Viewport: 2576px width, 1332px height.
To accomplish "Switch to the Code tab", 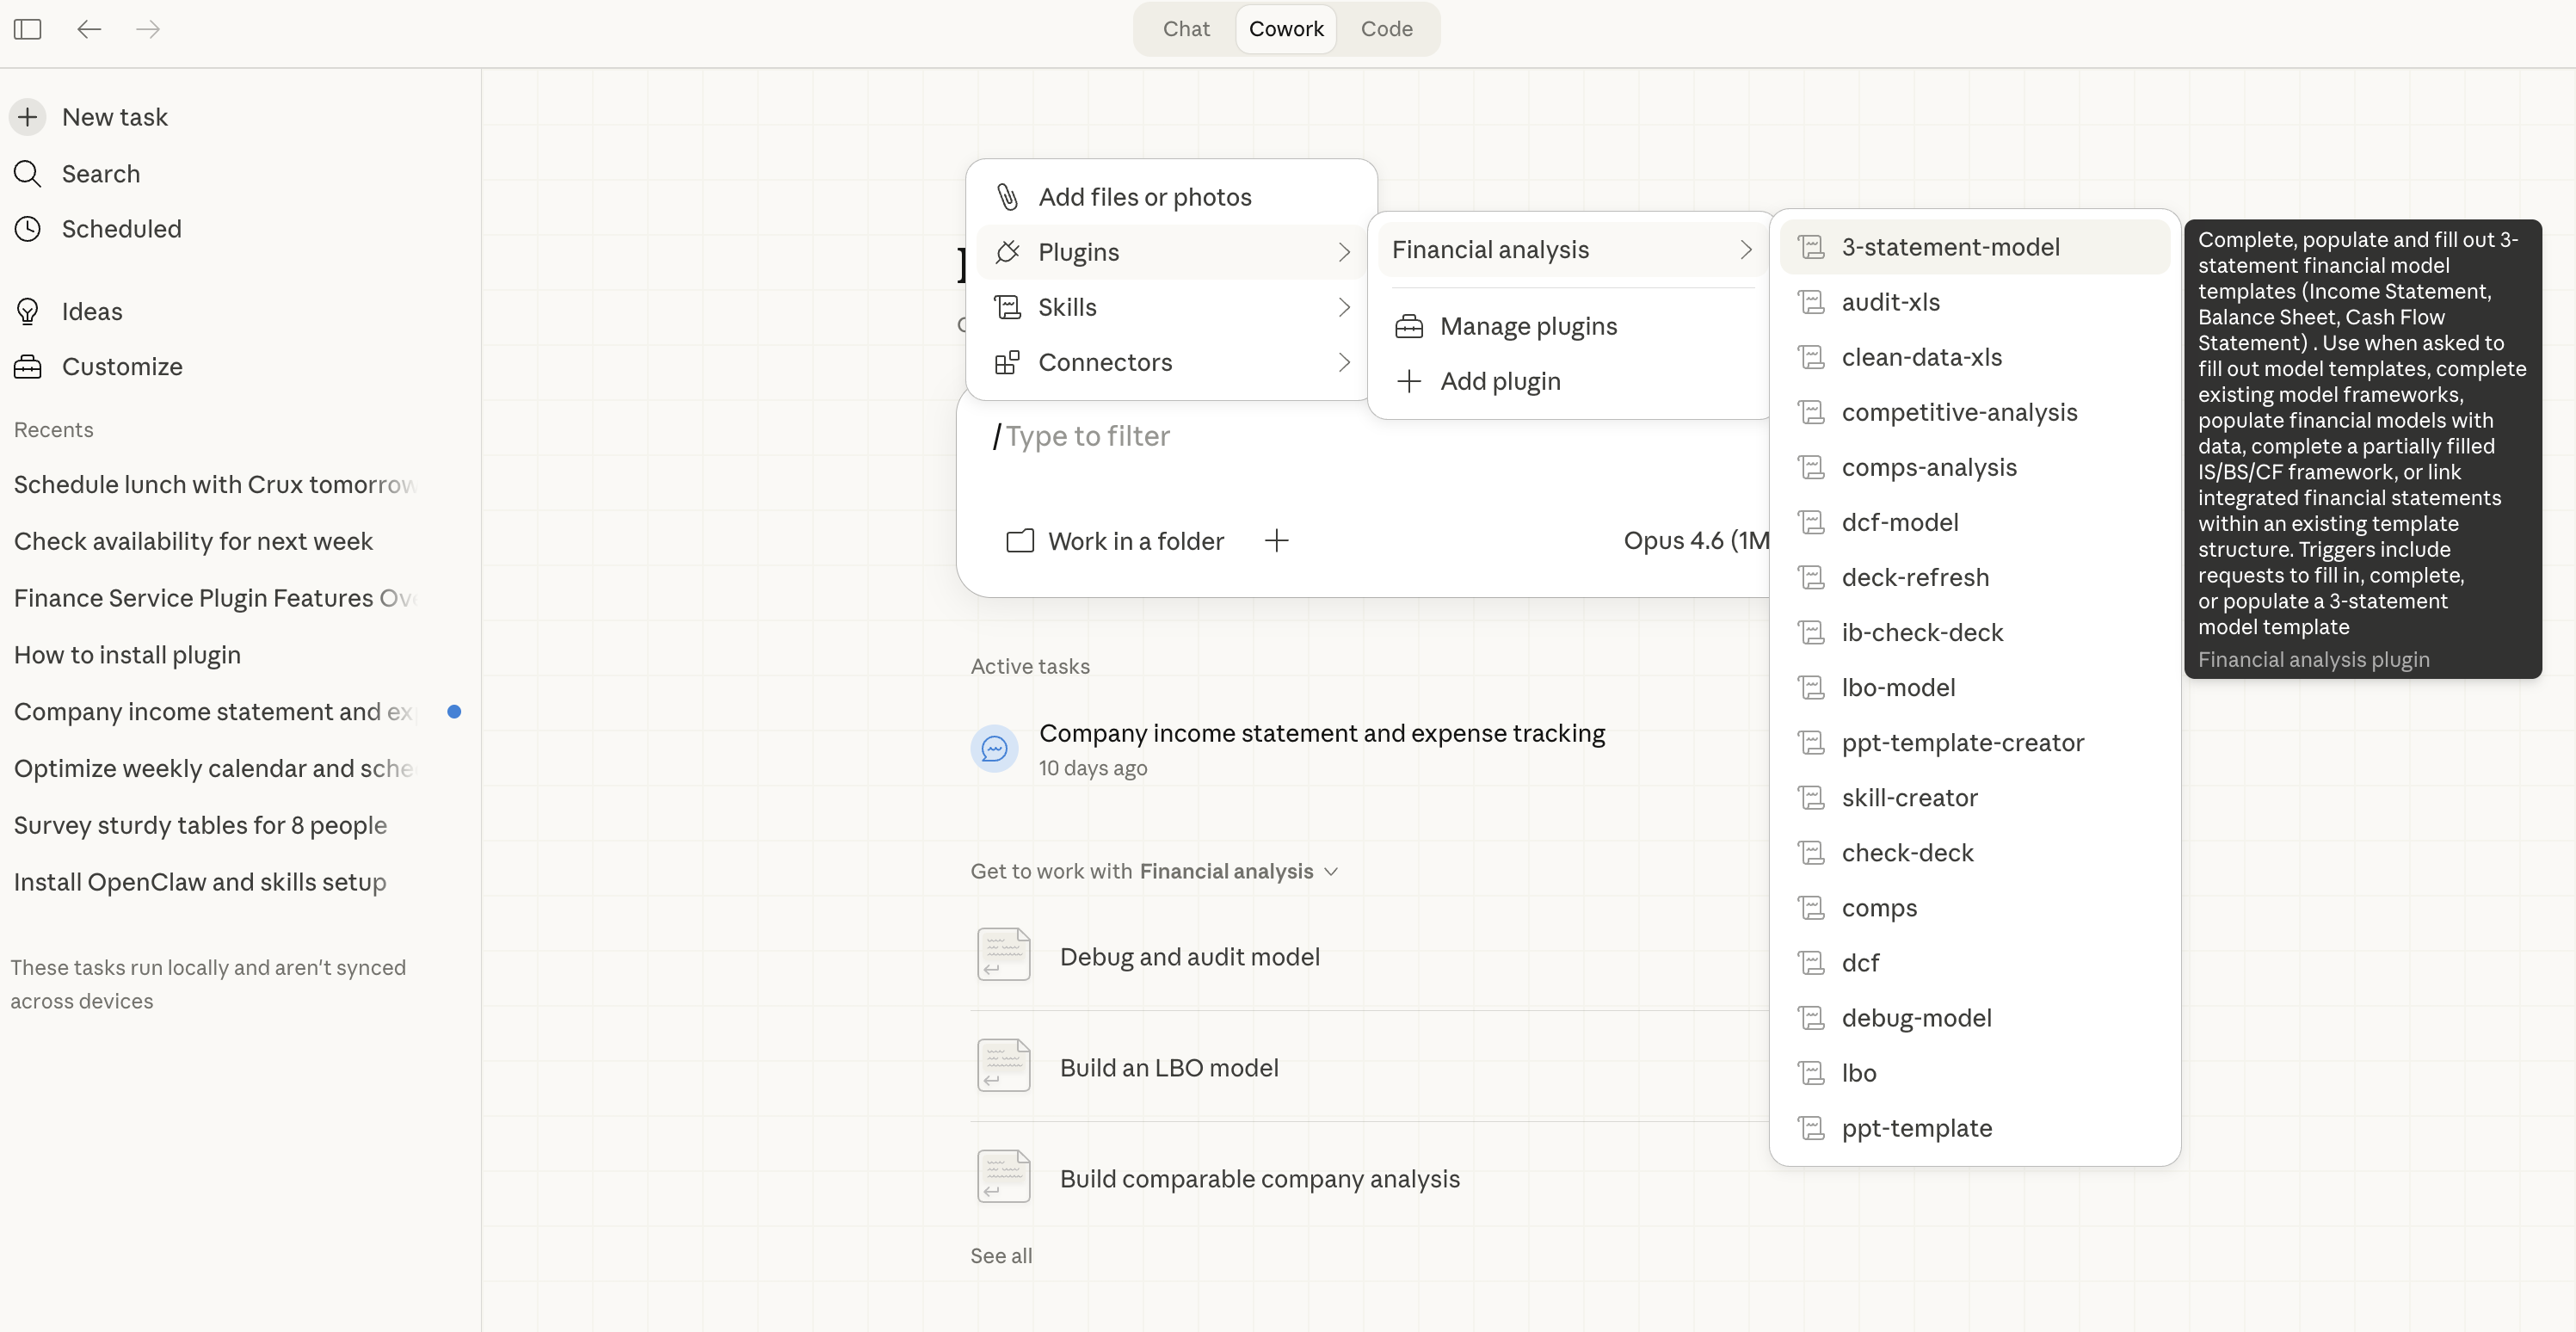I will point(1386,29).
